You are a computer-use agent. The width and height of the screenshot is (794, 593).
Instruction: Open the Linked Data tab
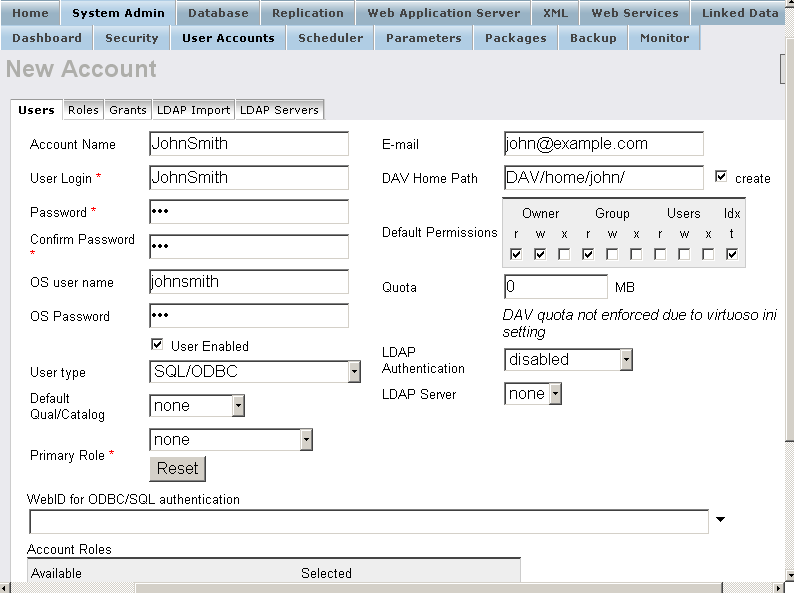740,13
